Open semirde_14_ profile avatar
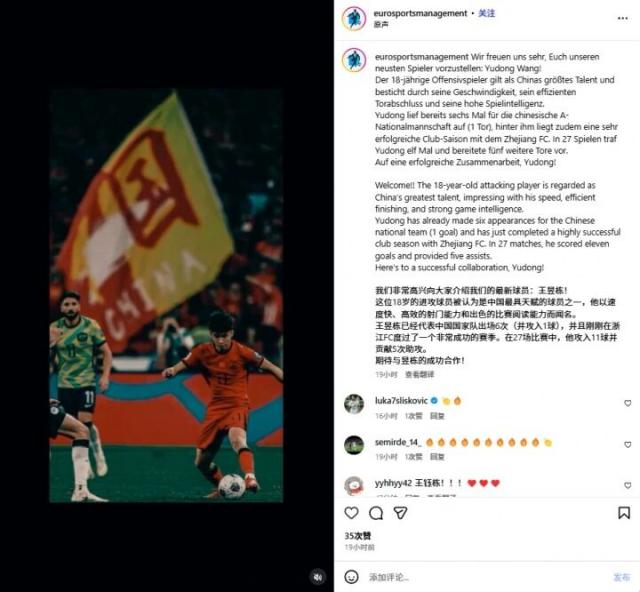This screenshot has width=640, height=592. [x=354, y=445]
